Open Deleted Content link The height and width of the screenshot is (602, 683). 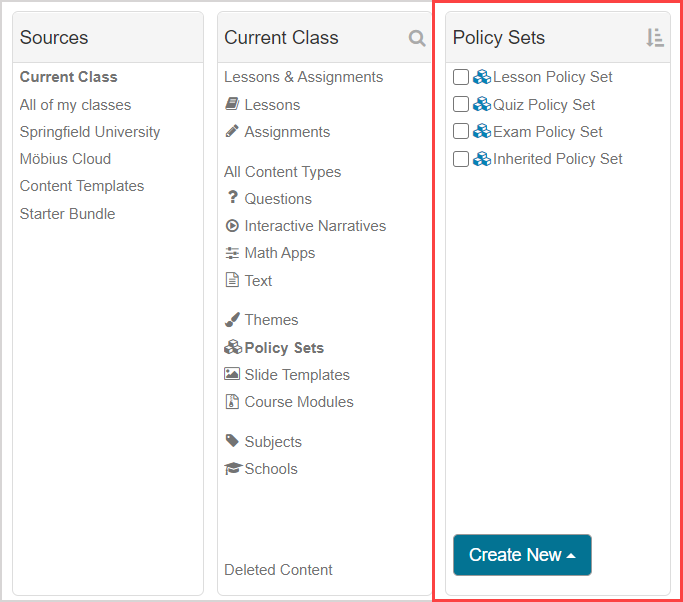click(x=278, y=570)
